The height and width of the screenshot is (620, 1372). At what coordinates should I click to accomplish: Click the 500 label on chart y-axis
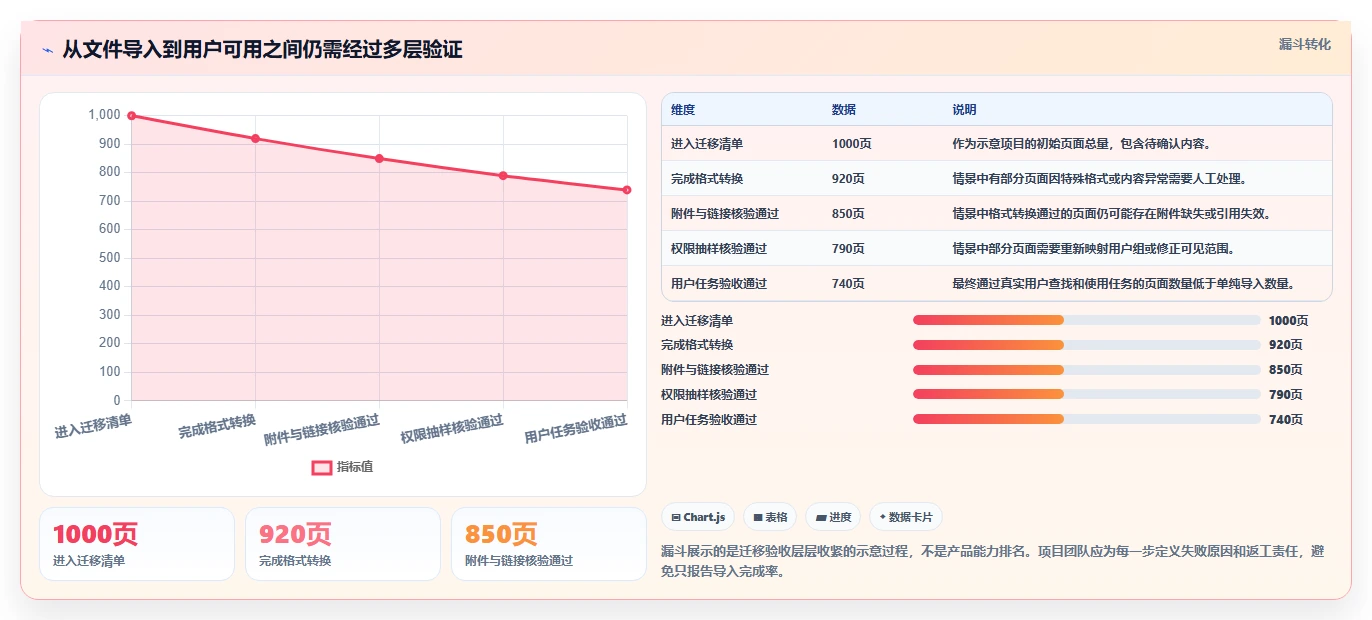pos(109,258)
